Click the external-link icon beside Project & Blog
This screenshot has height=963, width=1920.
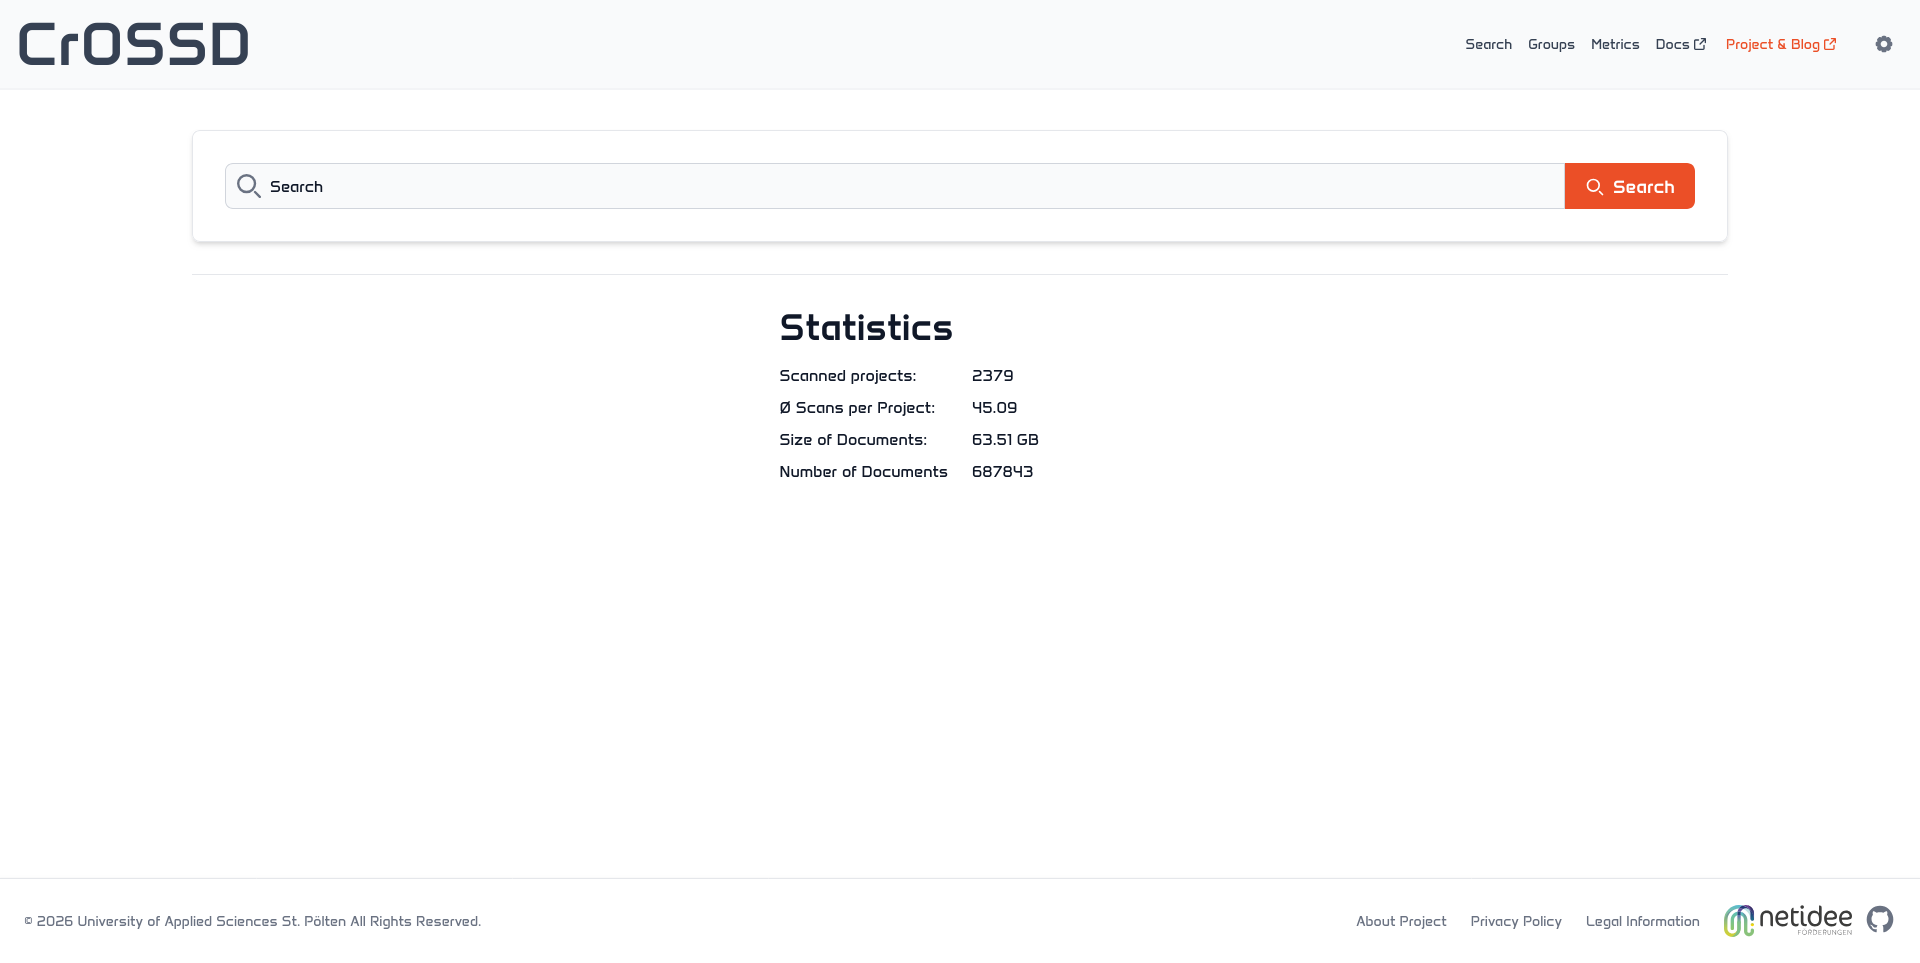coord(1830,44)
